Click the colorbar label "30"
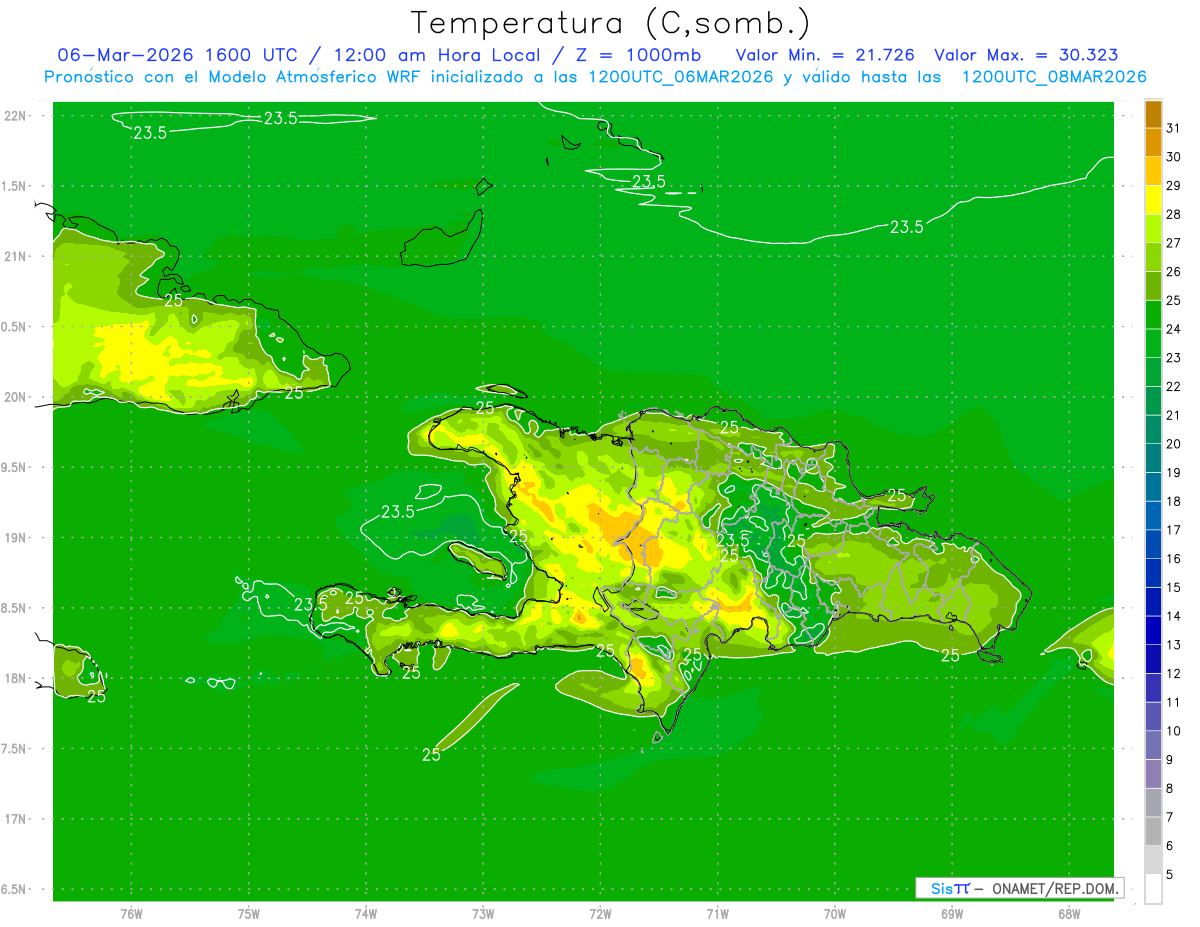This screenshot has height=927, width=1200. [x=1173, y=157]
